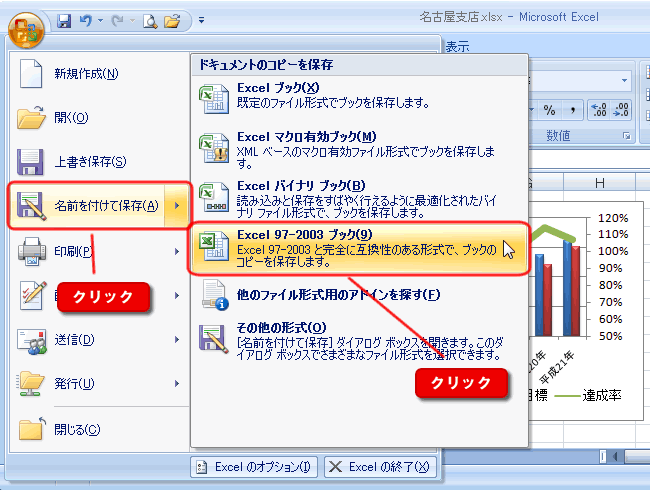Click the Excel の終了(X) button
This screenshot has height=490, width=650.
pos(381,467)
